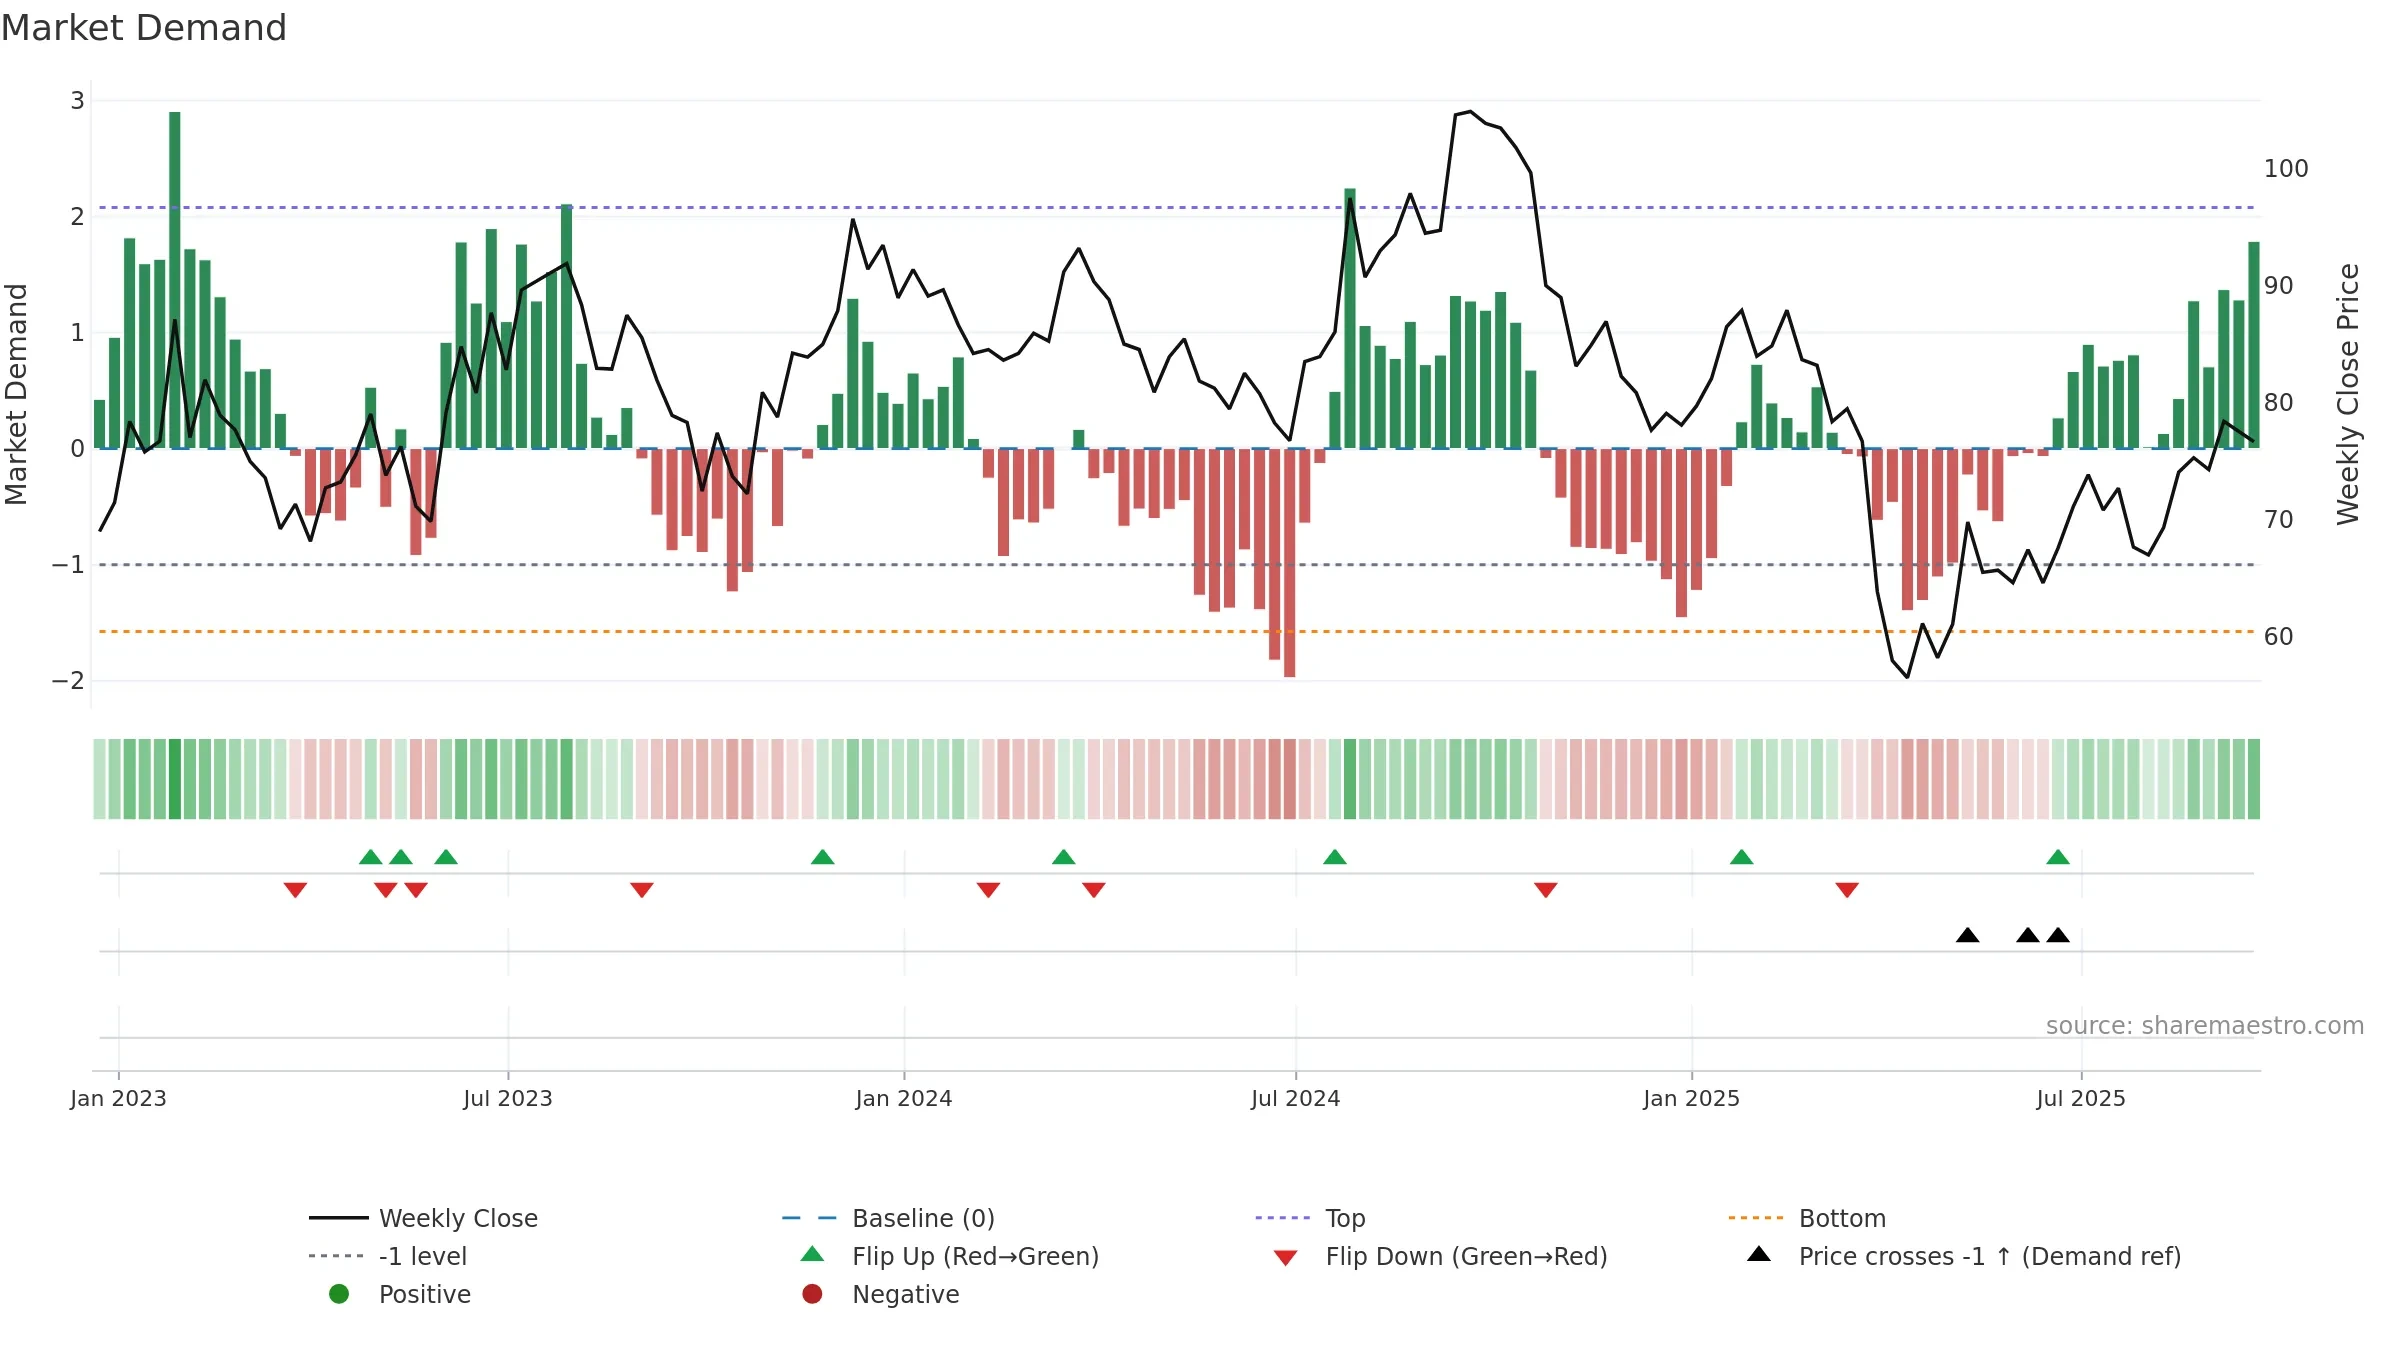Click the 'Jan 2023' x-axis label
This screenshot has height=1350, width=2400.
pos(118,1098)
